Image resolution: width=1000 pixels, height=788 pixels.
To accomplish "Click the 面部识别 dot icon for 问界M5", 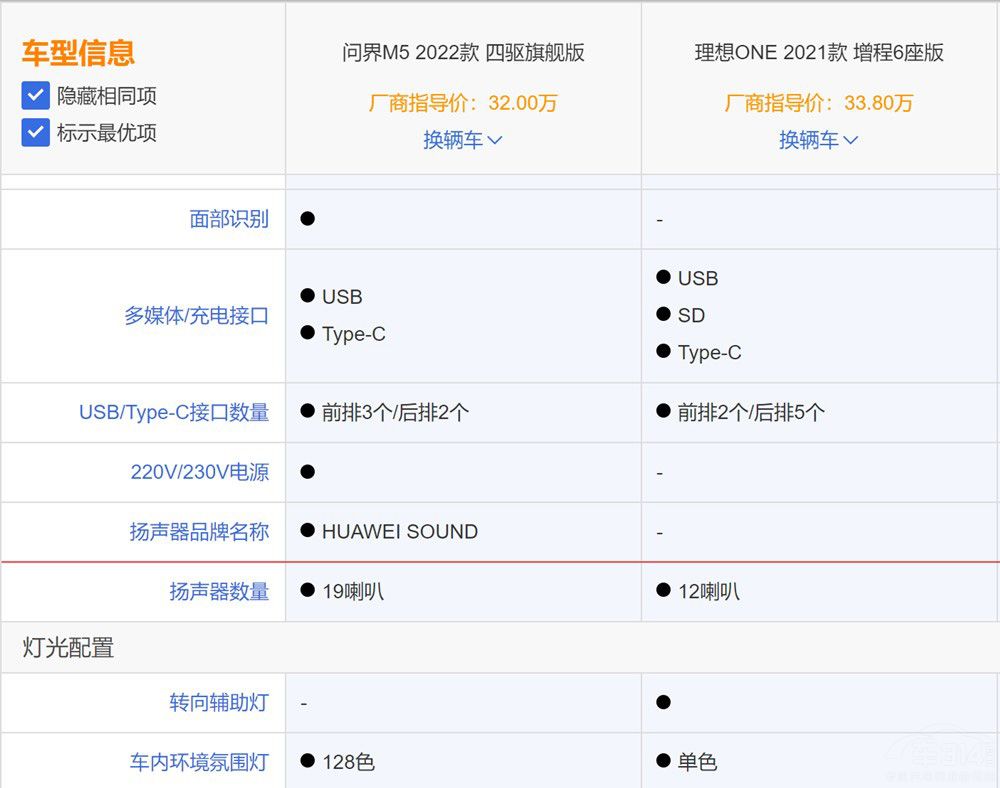I will tap(308, 218).
